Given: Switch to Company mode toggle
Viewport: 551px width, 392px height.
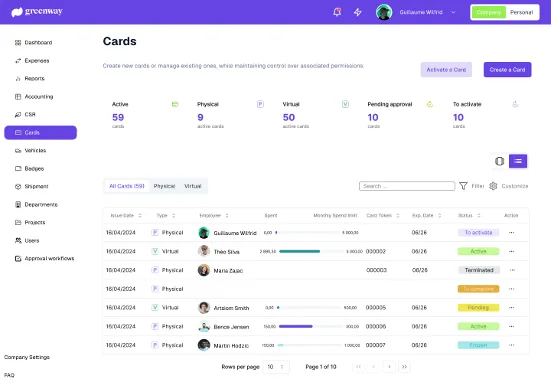Looking at the screenshot, I should coord(489,12).
